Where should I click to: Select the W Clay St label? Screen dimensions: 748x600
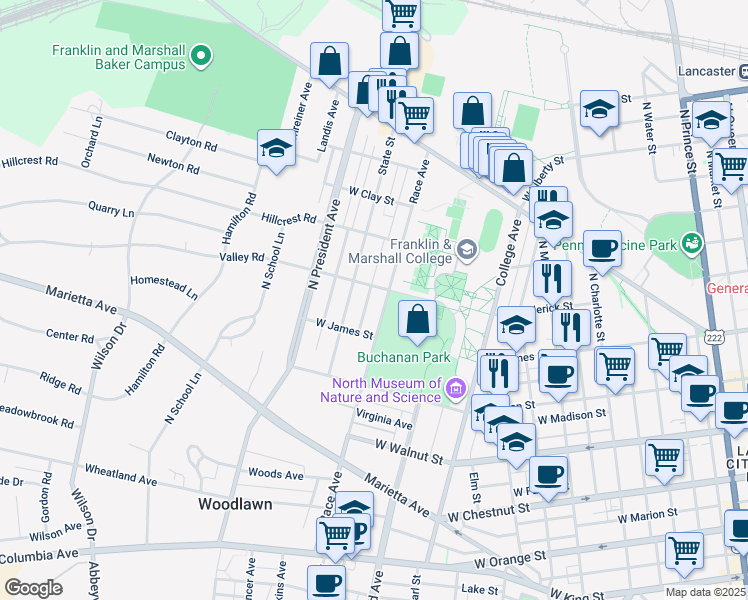(372, 196)
